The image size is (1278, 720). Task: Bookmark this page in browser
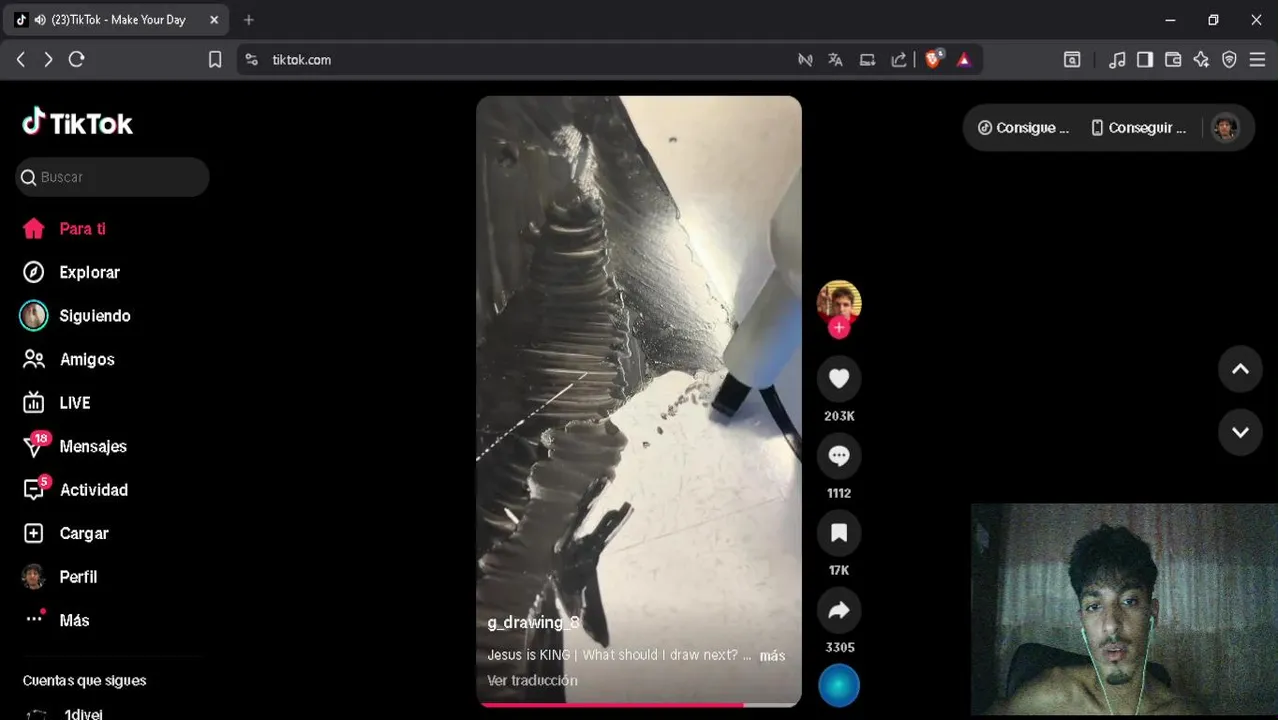(214, 60)
